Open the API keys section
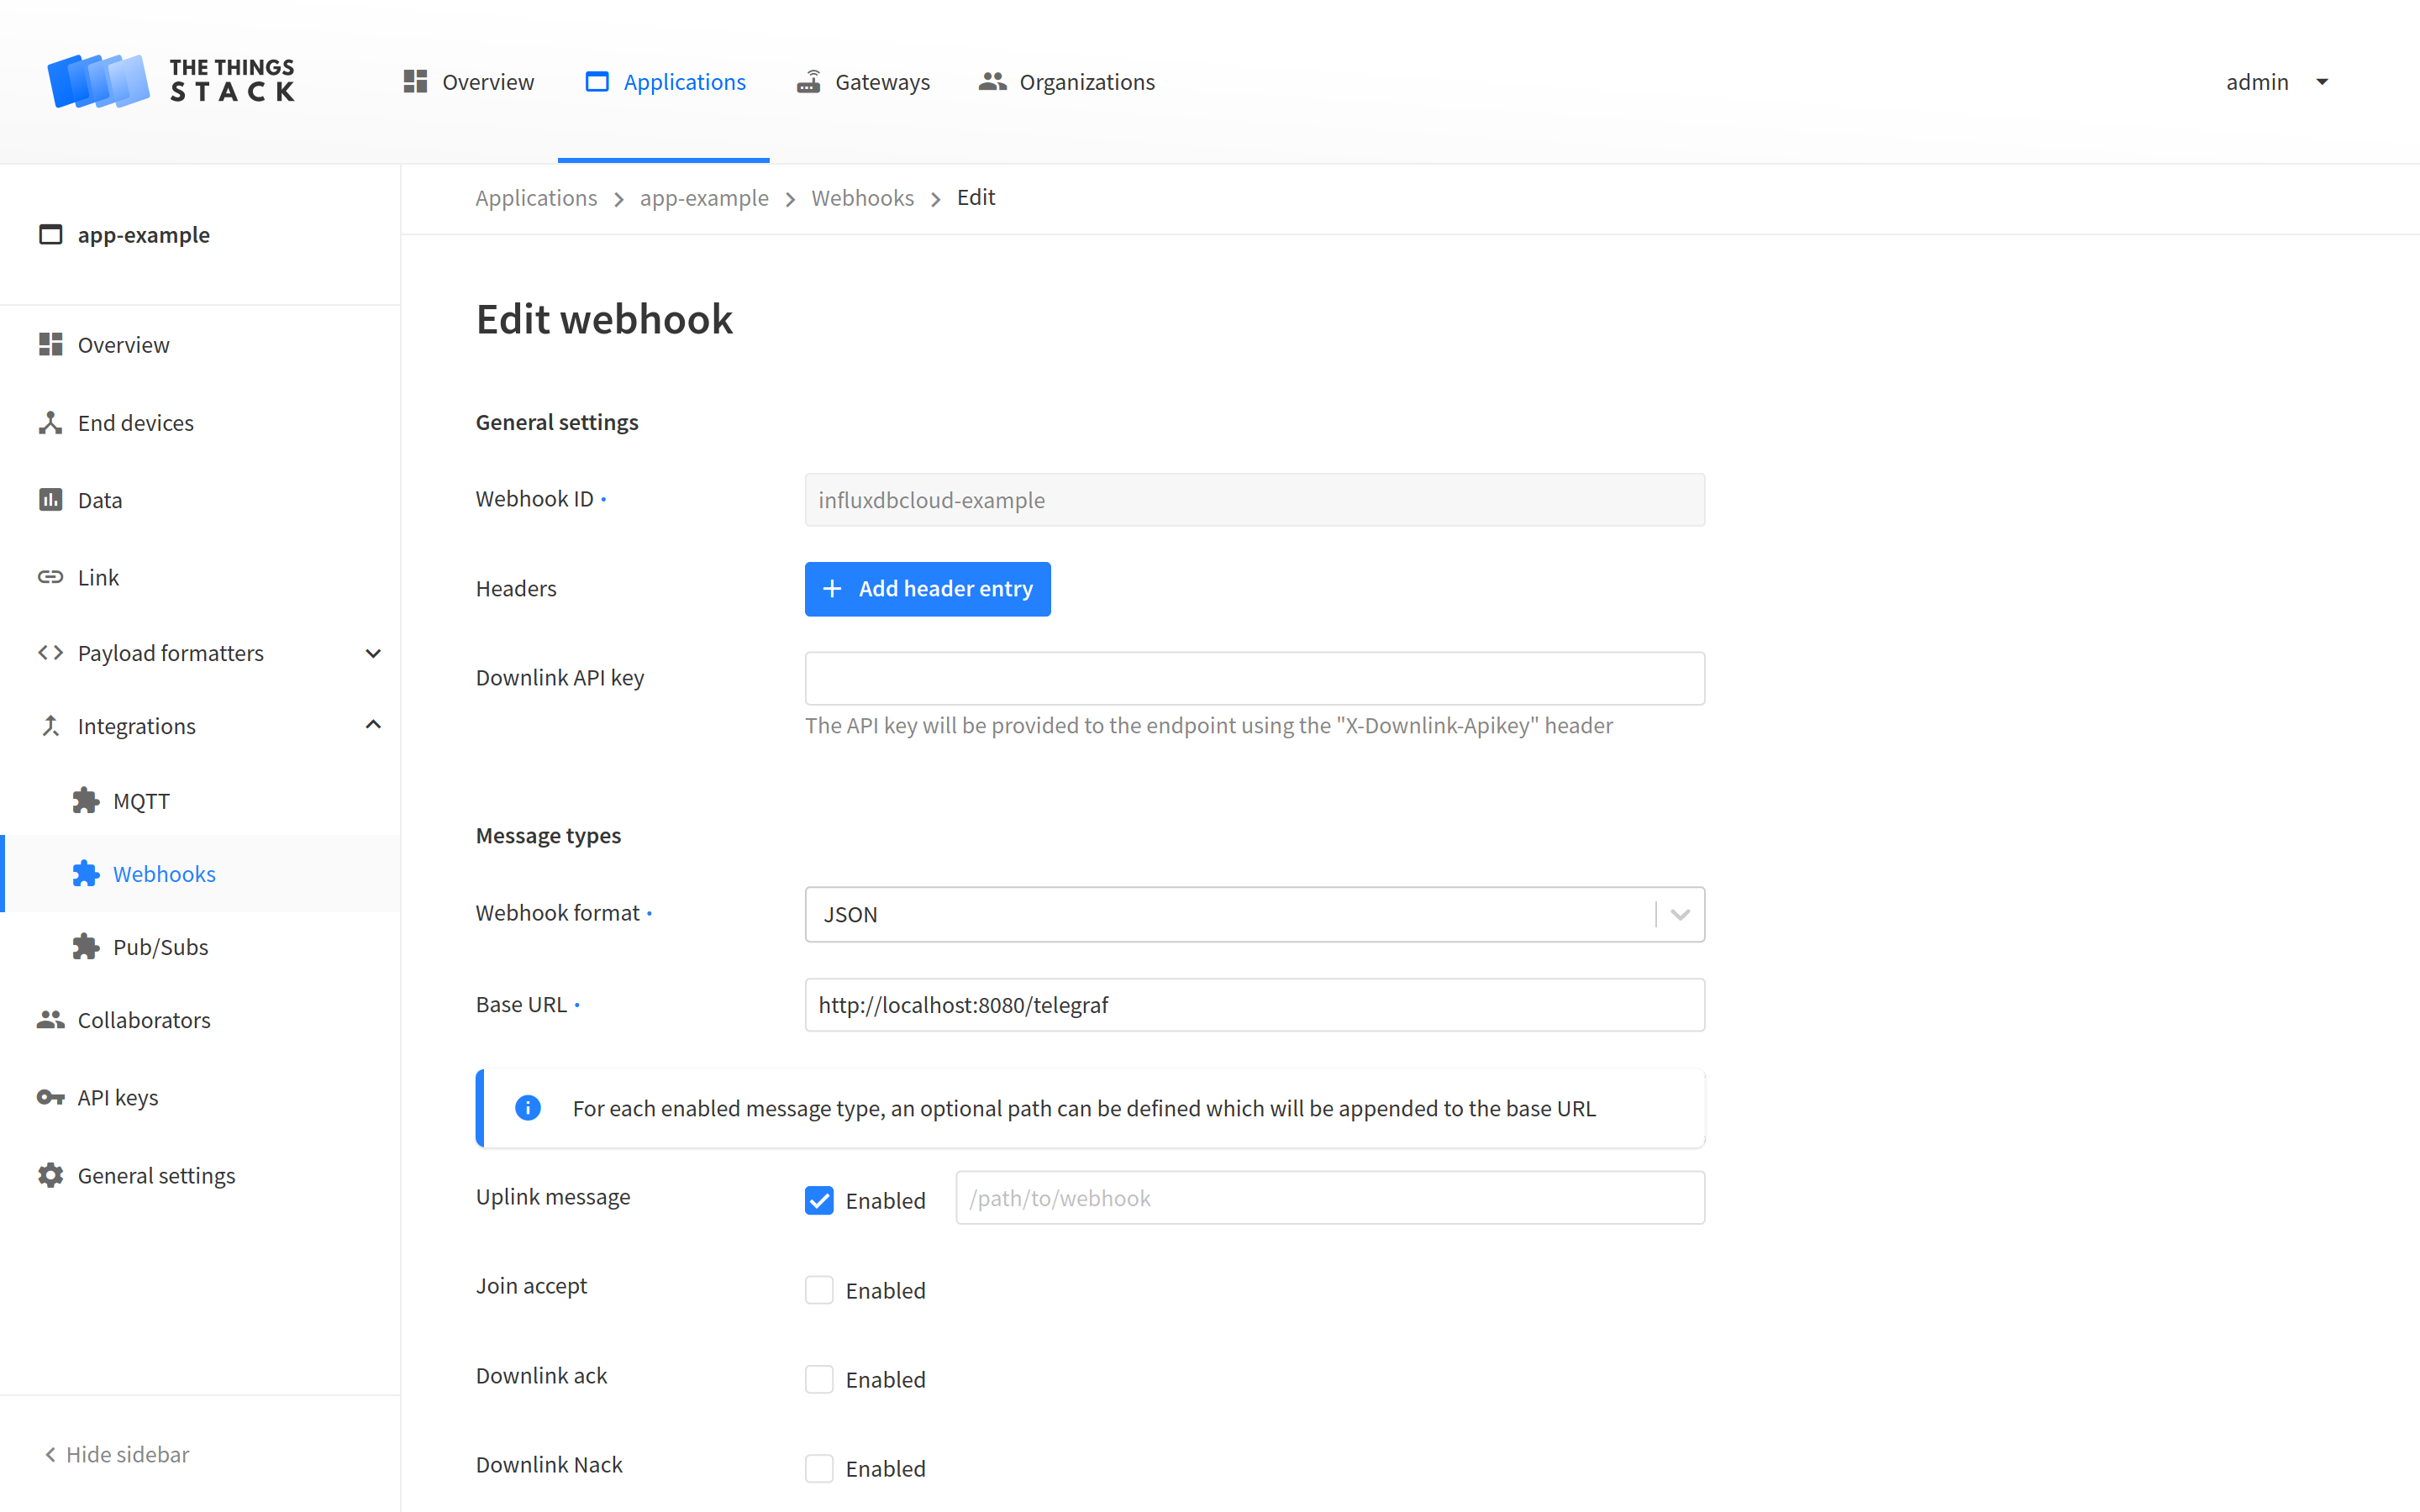Screen dimensions: 2420x1512 (117, 1096)
